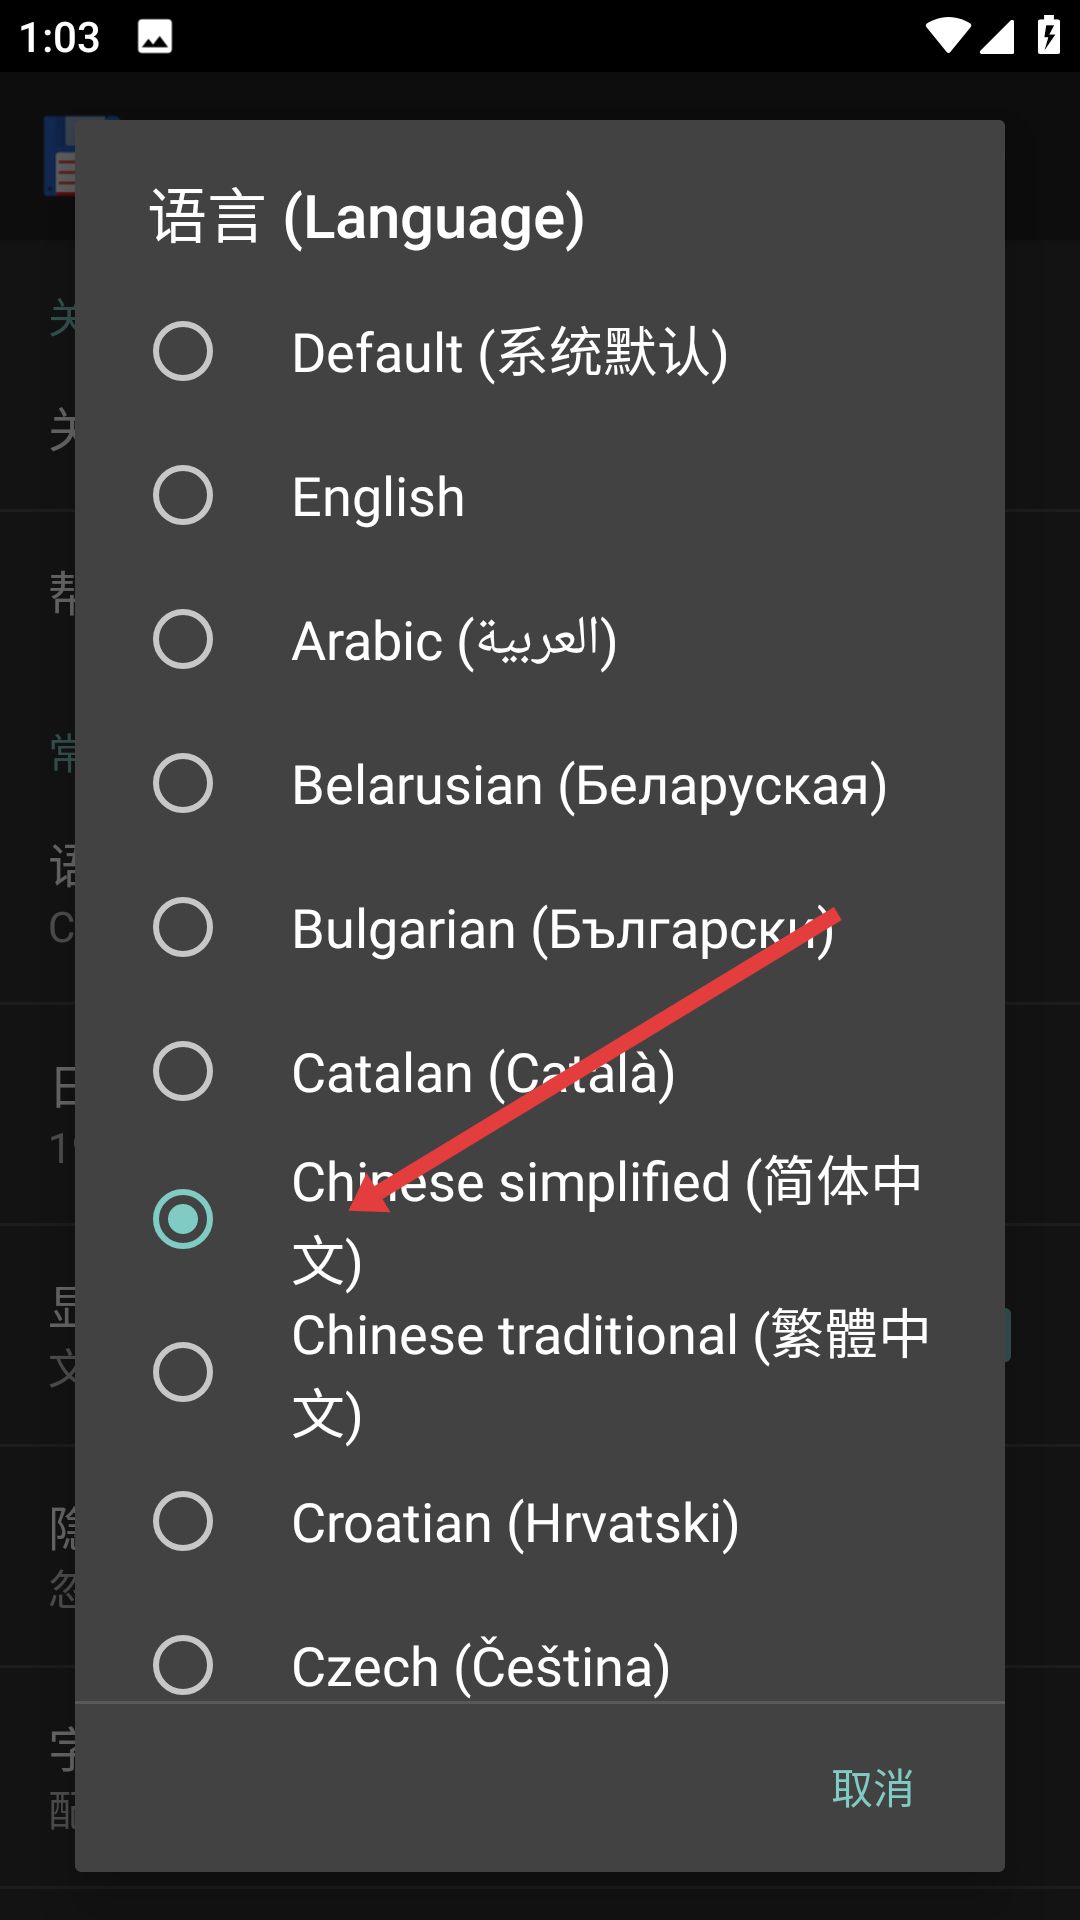Screen dimensions: 1080x1920
Task: Choose the Croatian radio button
Action: 183,1522
